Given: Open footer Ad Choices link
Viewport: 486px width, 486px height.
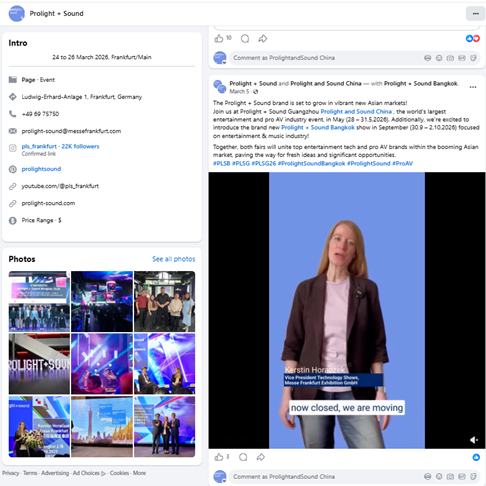Looking at the screenshot, I should (89, 473).
